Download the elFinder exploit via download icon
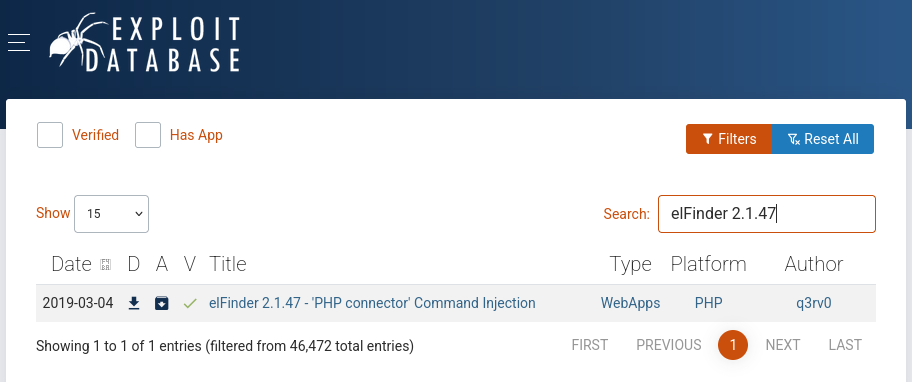 click(x=134, y=303)
